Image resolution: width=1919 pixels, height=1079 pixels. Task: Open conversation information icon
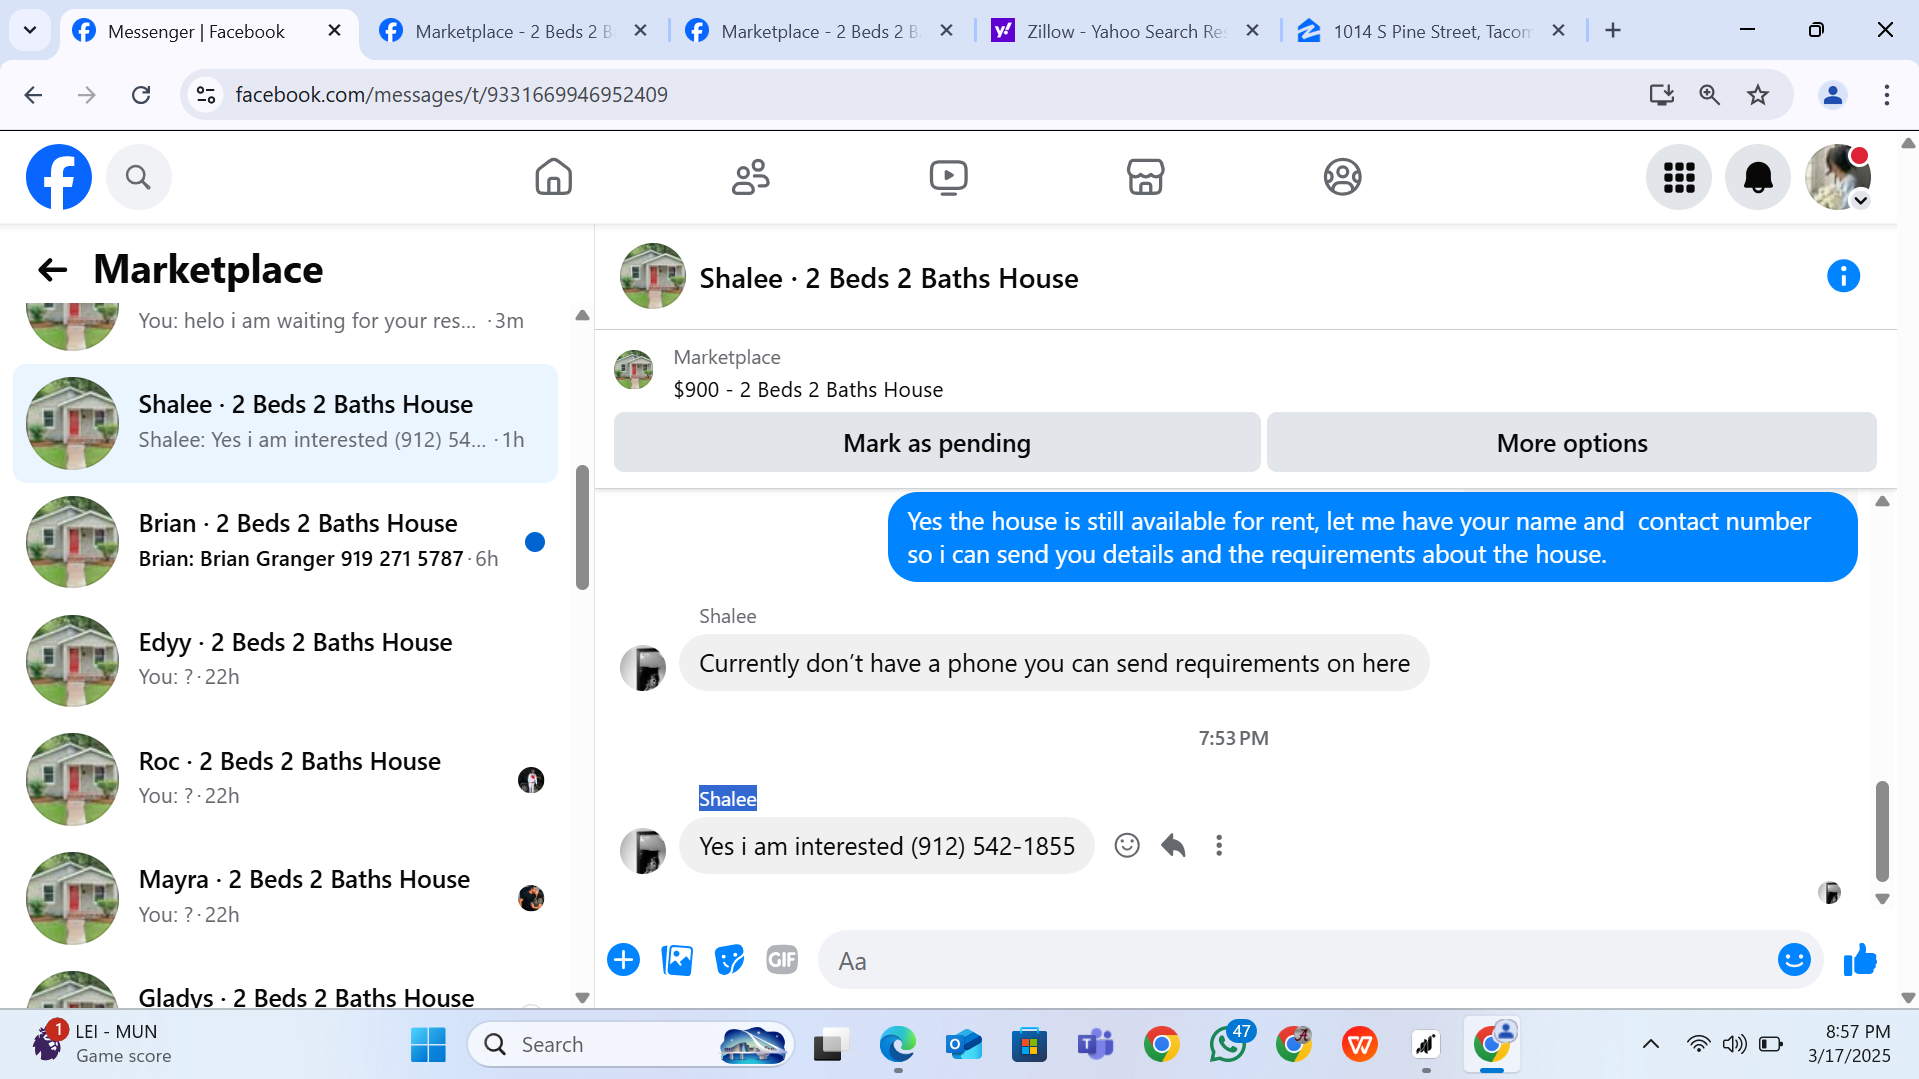click(x=1843, y=276)
